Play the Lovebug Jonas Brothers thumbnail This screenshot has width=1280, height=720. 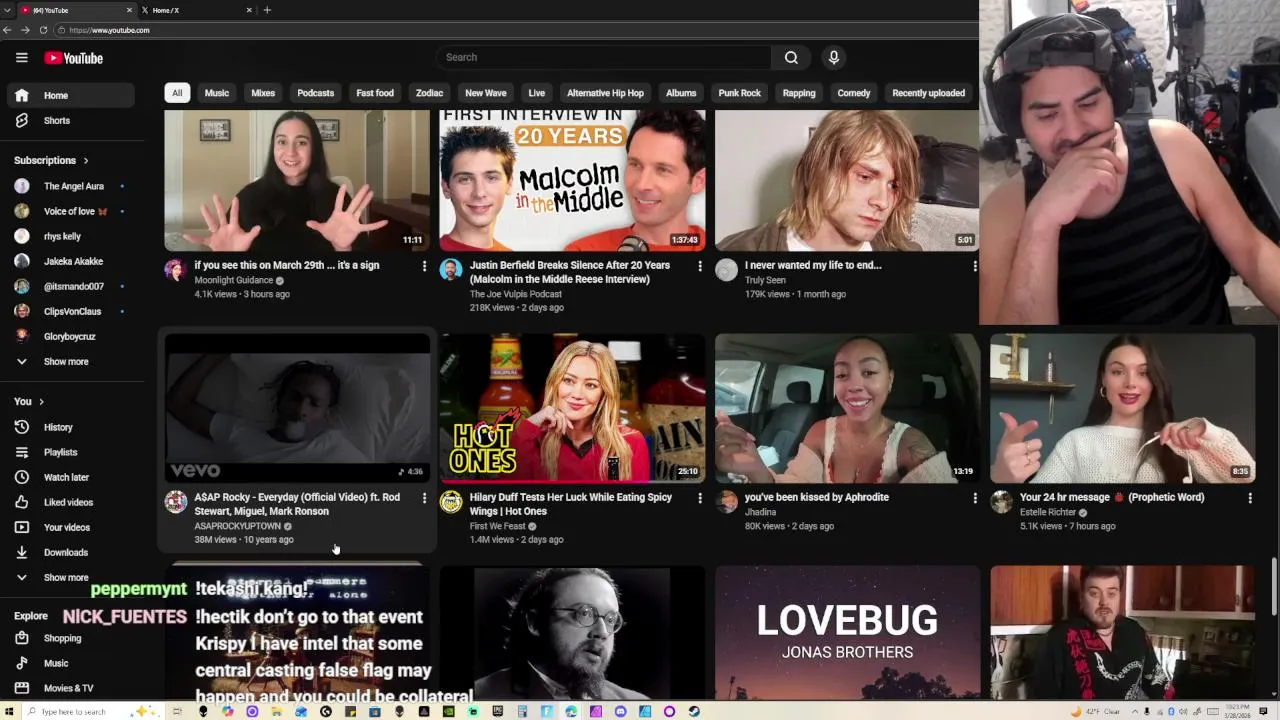[x=847, y=633]
